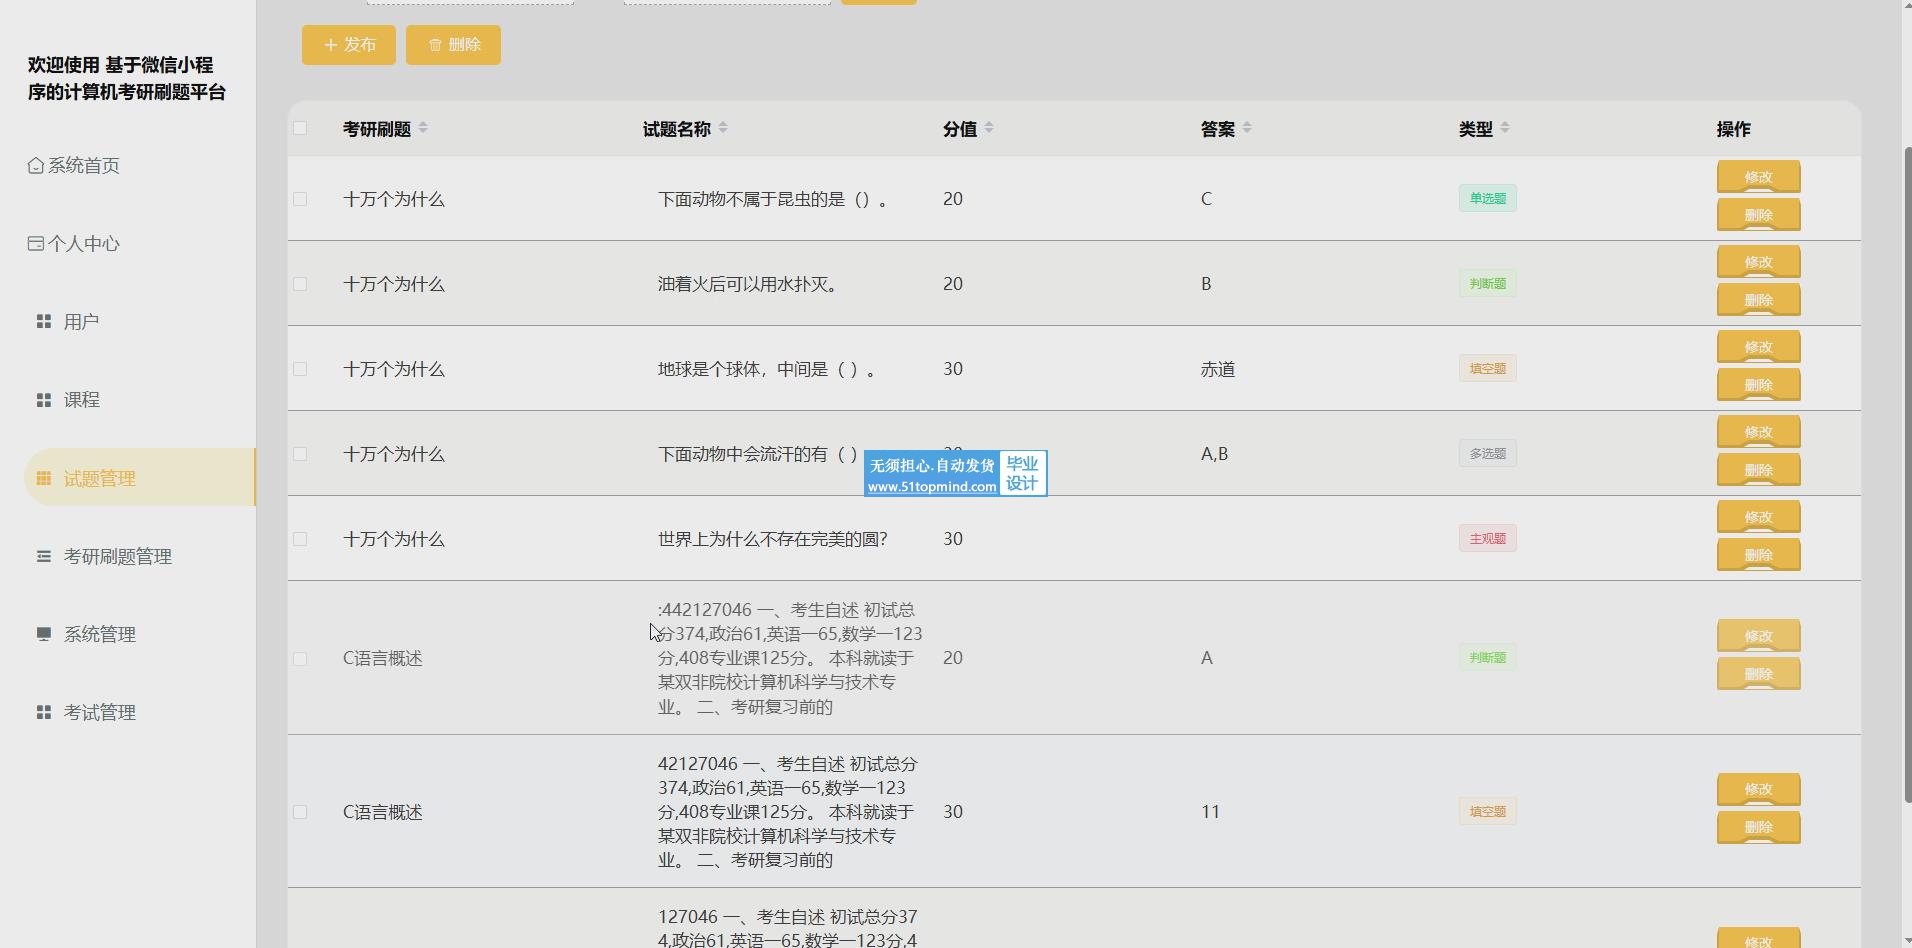Click the 发布 button
This screenshot has height=948, width=1912.
coord(349,45)
